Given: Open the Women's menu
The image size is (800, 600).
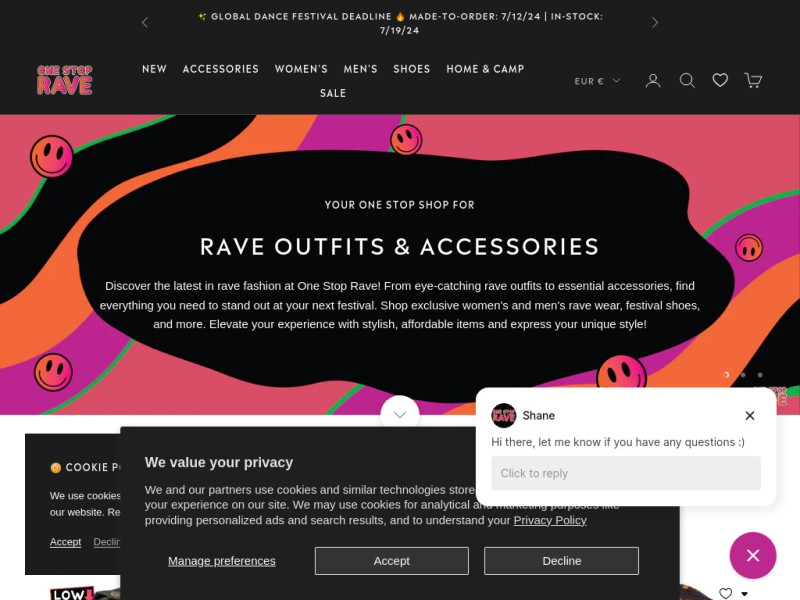Looking at the screenshot, I should [x=301, y=69].
